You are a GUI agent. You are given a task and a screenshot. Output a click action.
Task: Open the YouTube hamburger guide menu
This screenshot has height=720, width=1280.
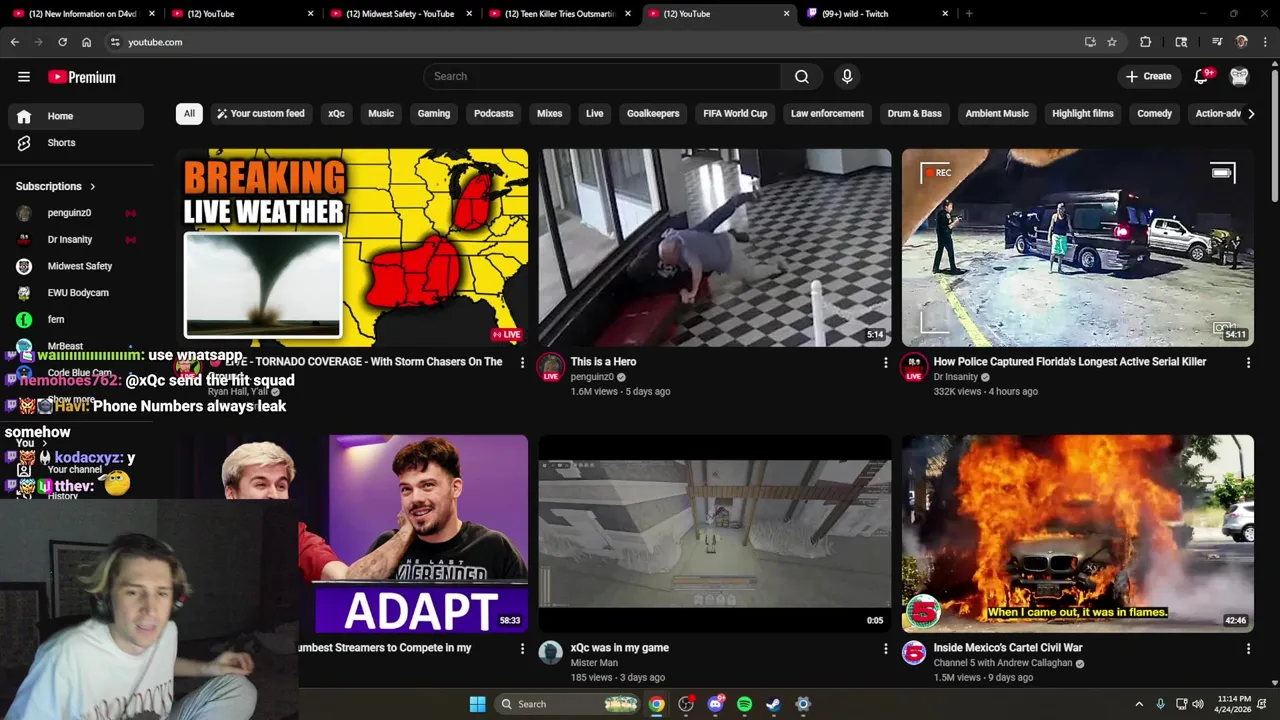click(x=24, y=77)
